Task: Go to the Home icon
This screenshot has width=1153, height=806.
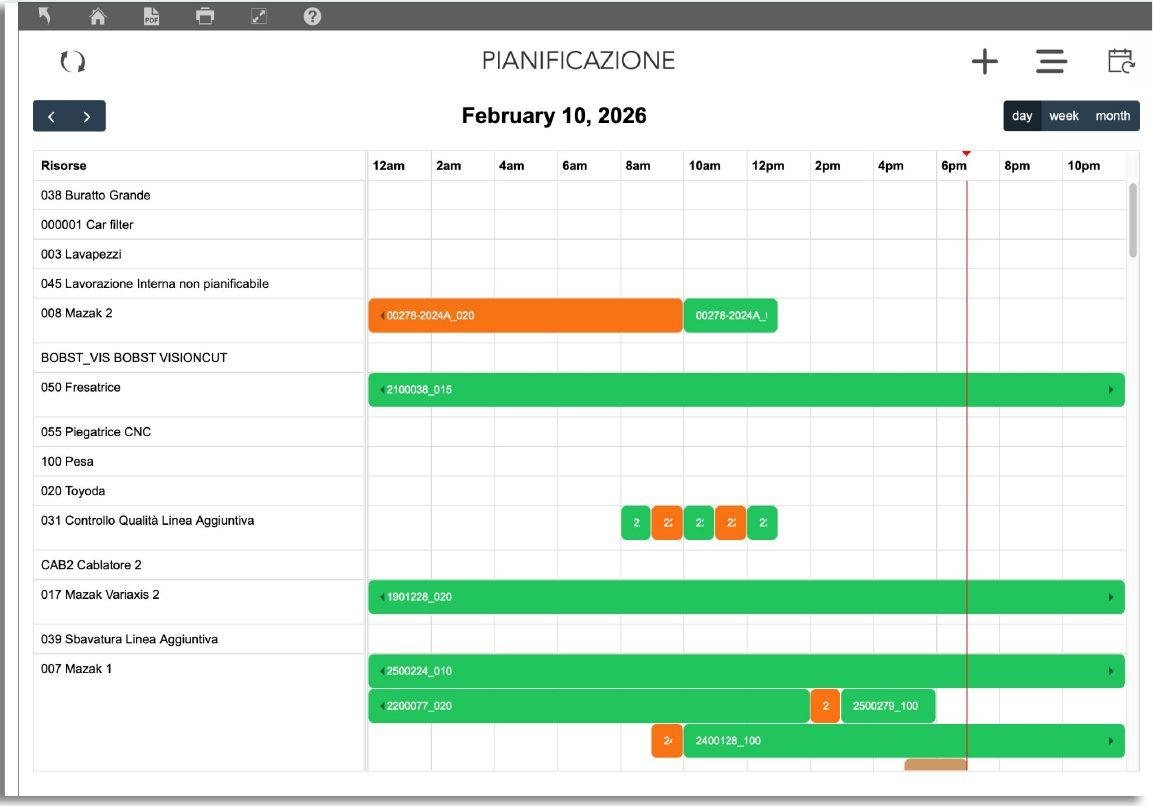Action: [x=98, y=15]
